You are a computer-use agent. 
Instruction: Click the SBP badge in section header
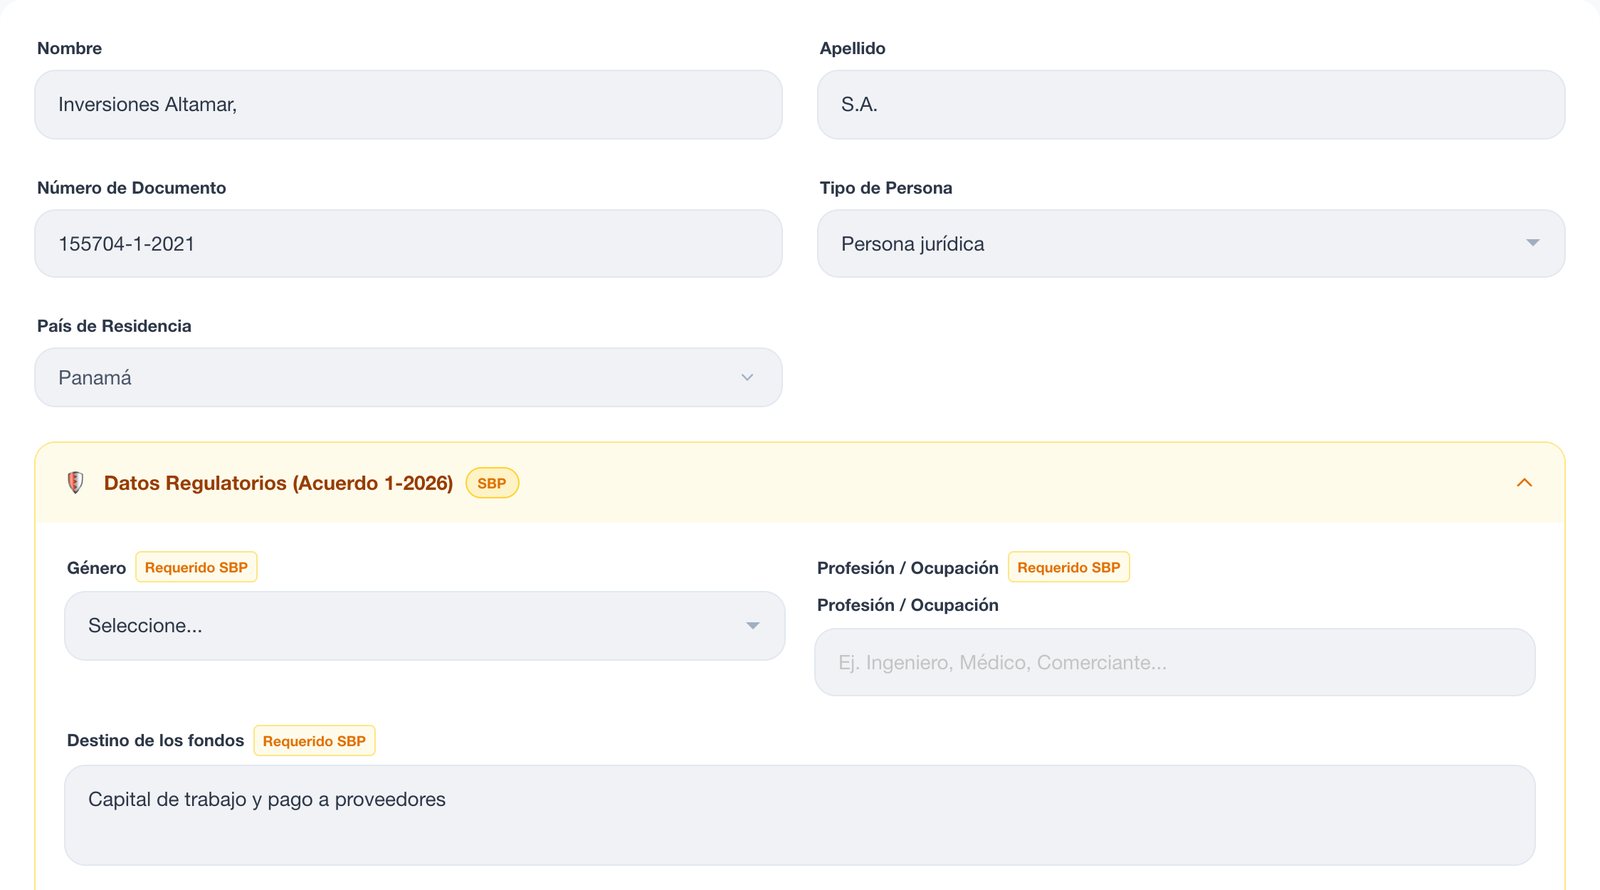coord(492,483)
